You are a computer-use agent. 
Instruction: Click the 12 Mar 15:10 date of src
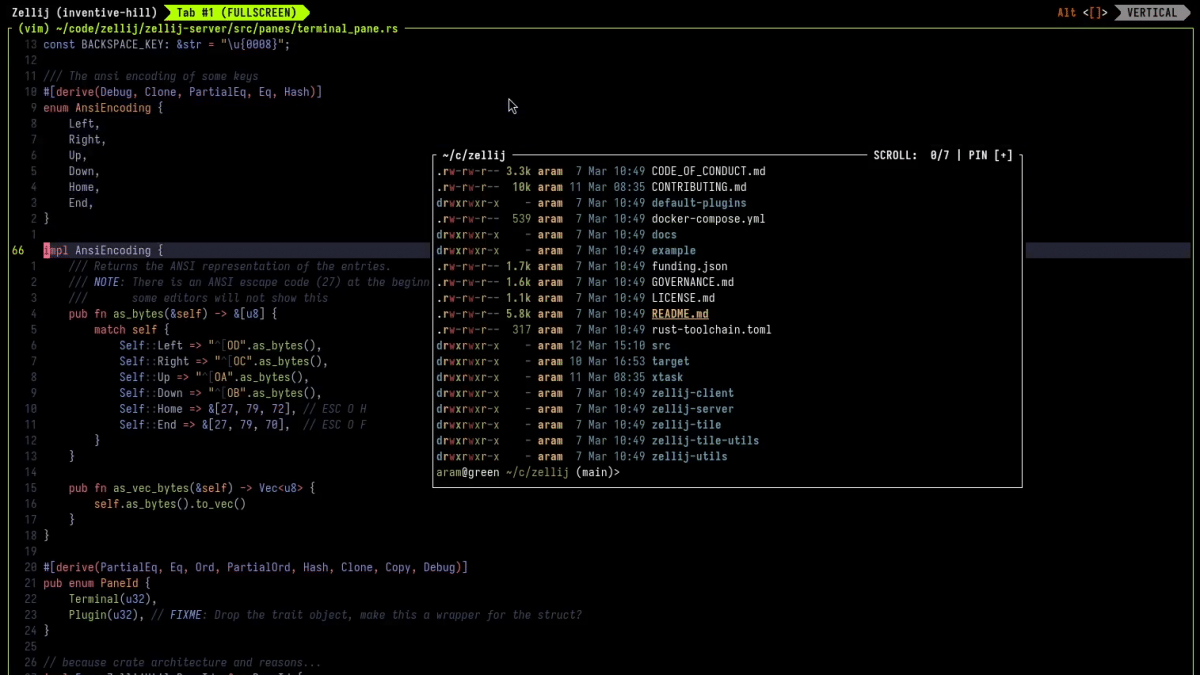pos(607,346)
